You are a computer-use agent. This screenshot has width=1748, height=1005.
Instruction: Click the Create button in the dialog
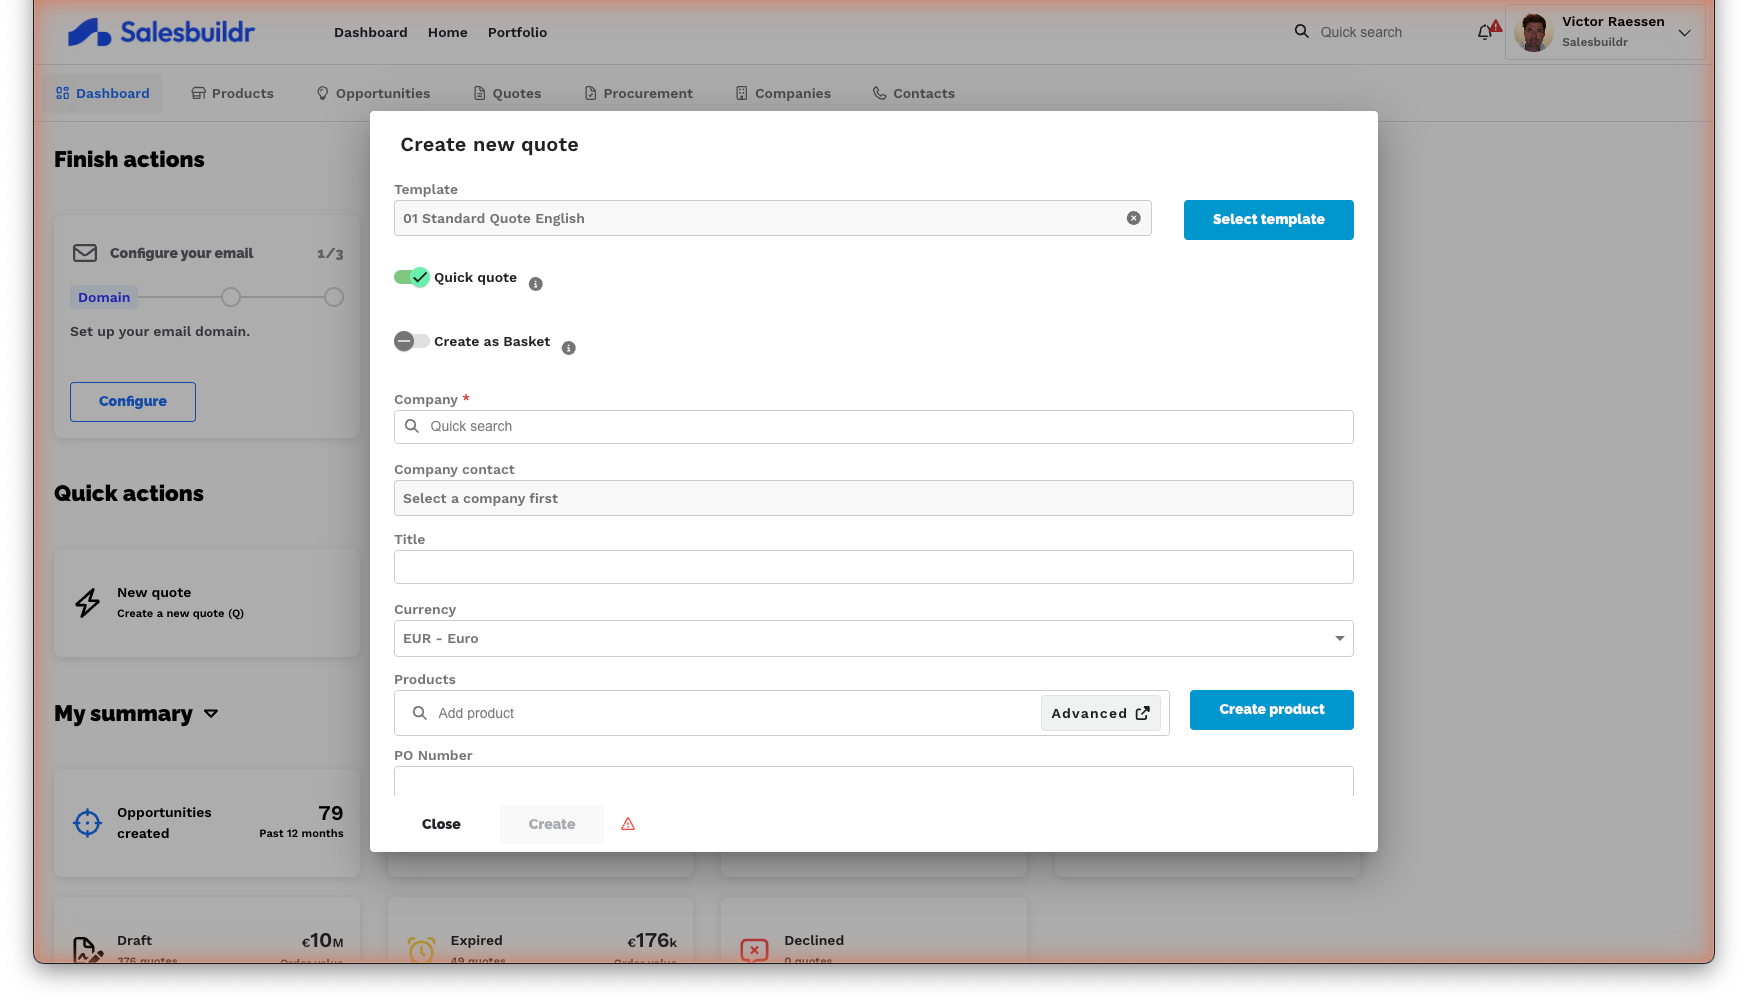click(x=552, y=824)
